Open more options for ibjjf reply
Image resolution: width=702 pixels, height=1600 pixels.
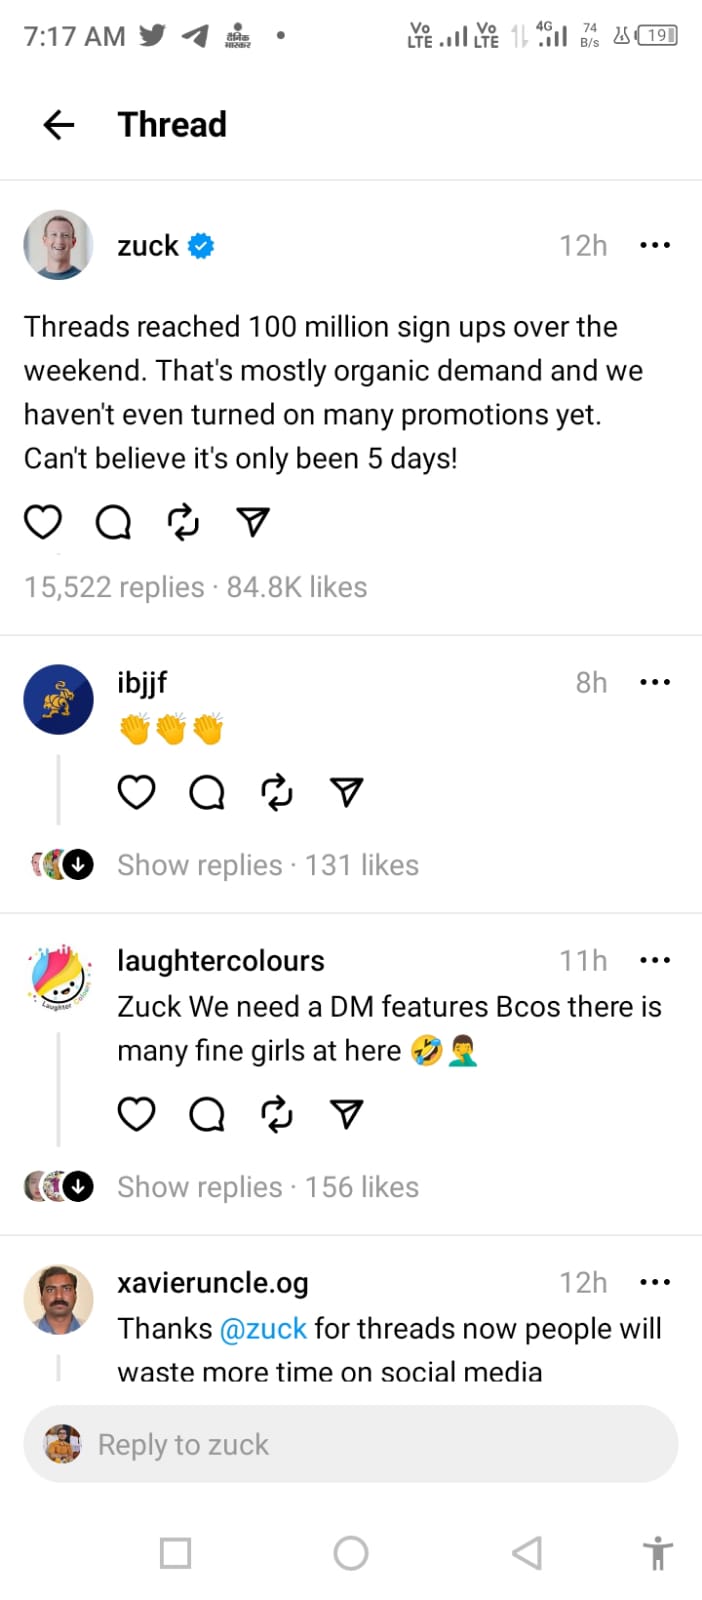(x=654, y=682)
